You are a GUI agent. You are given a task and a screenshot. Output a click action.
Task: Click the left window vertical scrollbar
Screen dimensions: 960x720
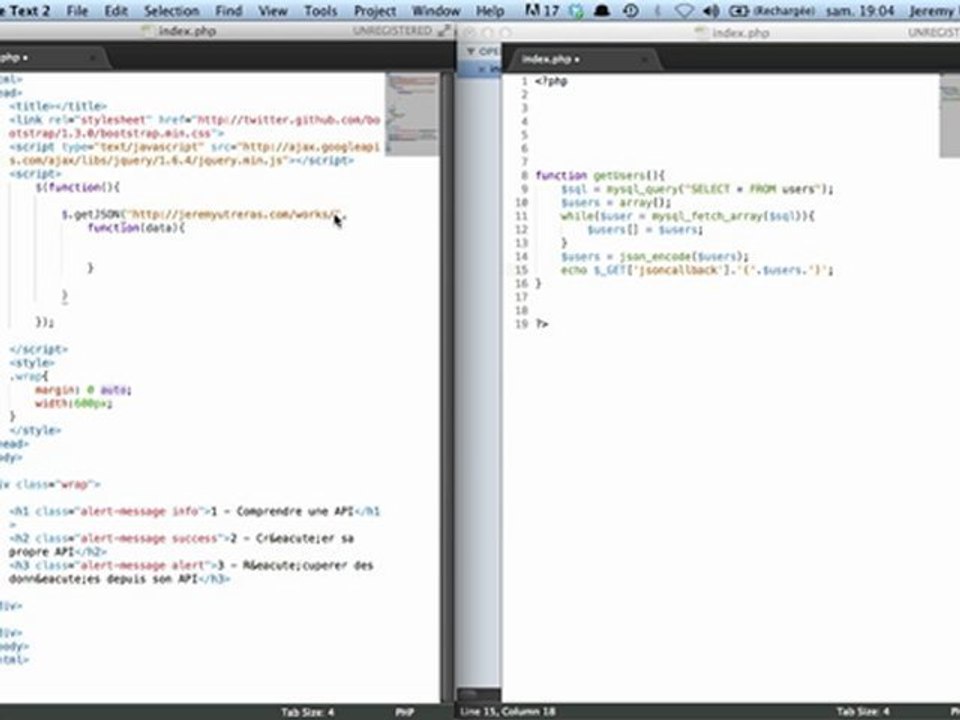tap(447, 386)
